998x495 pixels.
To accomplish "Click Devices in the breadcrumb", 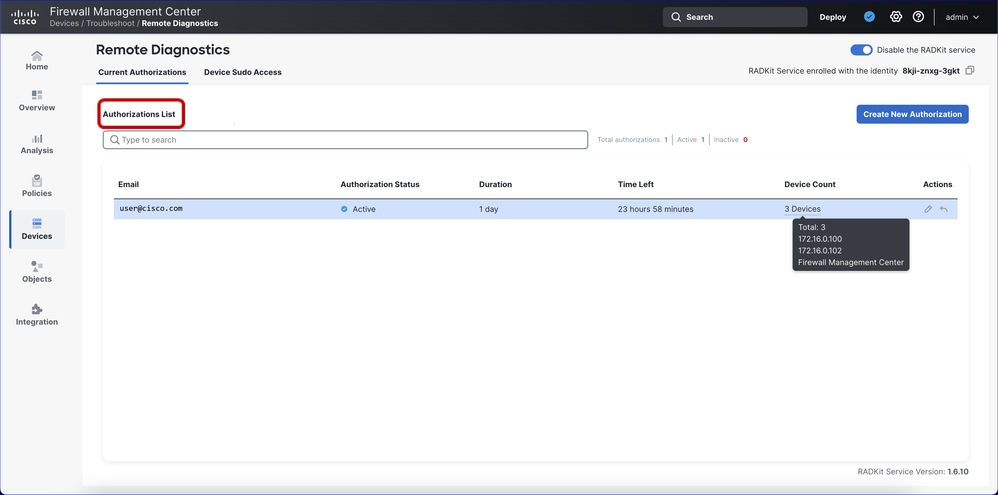I will 64,24.
